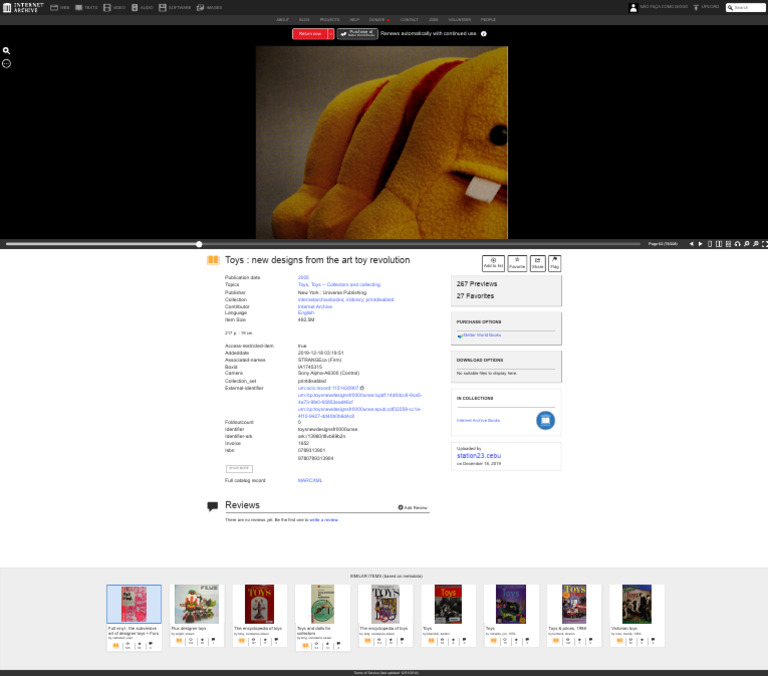
Task: Open the book reader search magnifier
Action: (6, 50)
